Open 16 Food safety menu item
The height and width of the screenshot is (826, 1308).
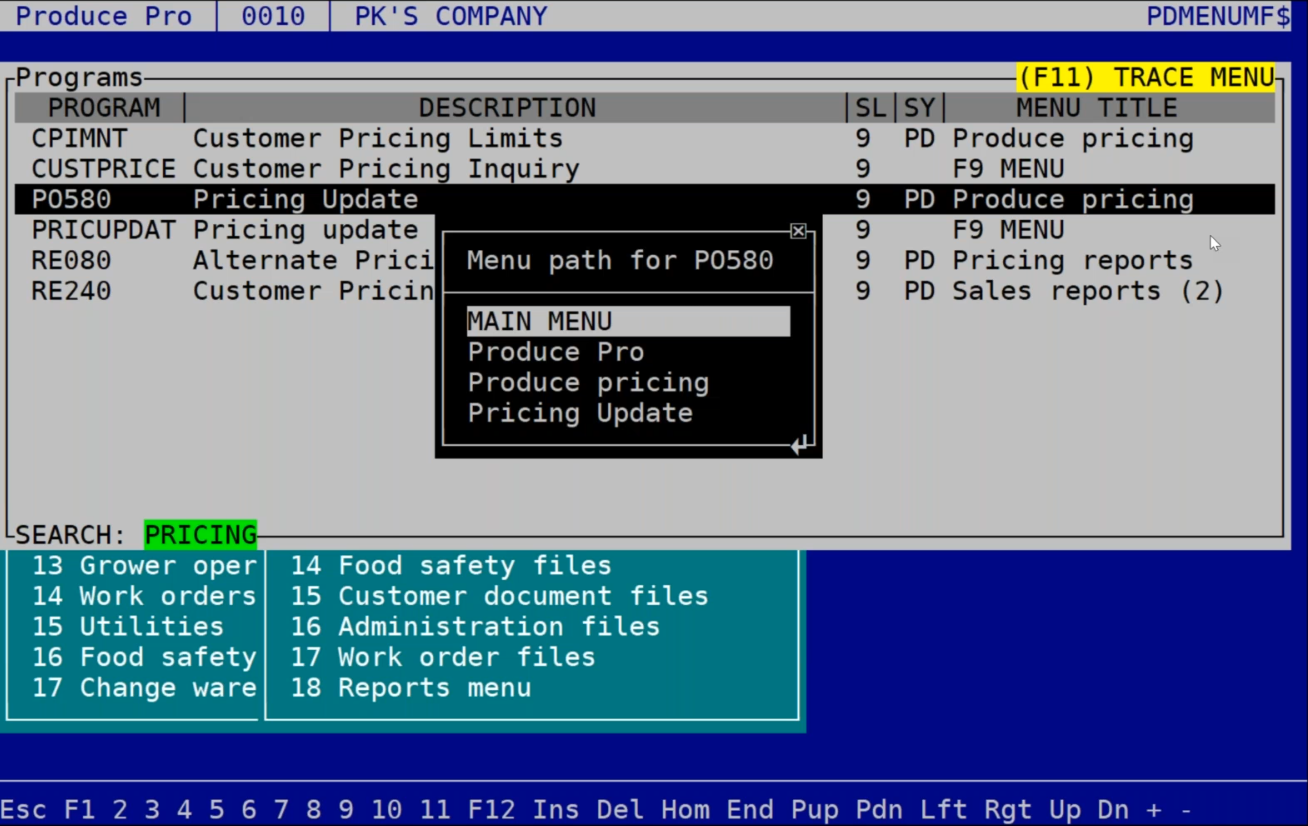point(144,657)
